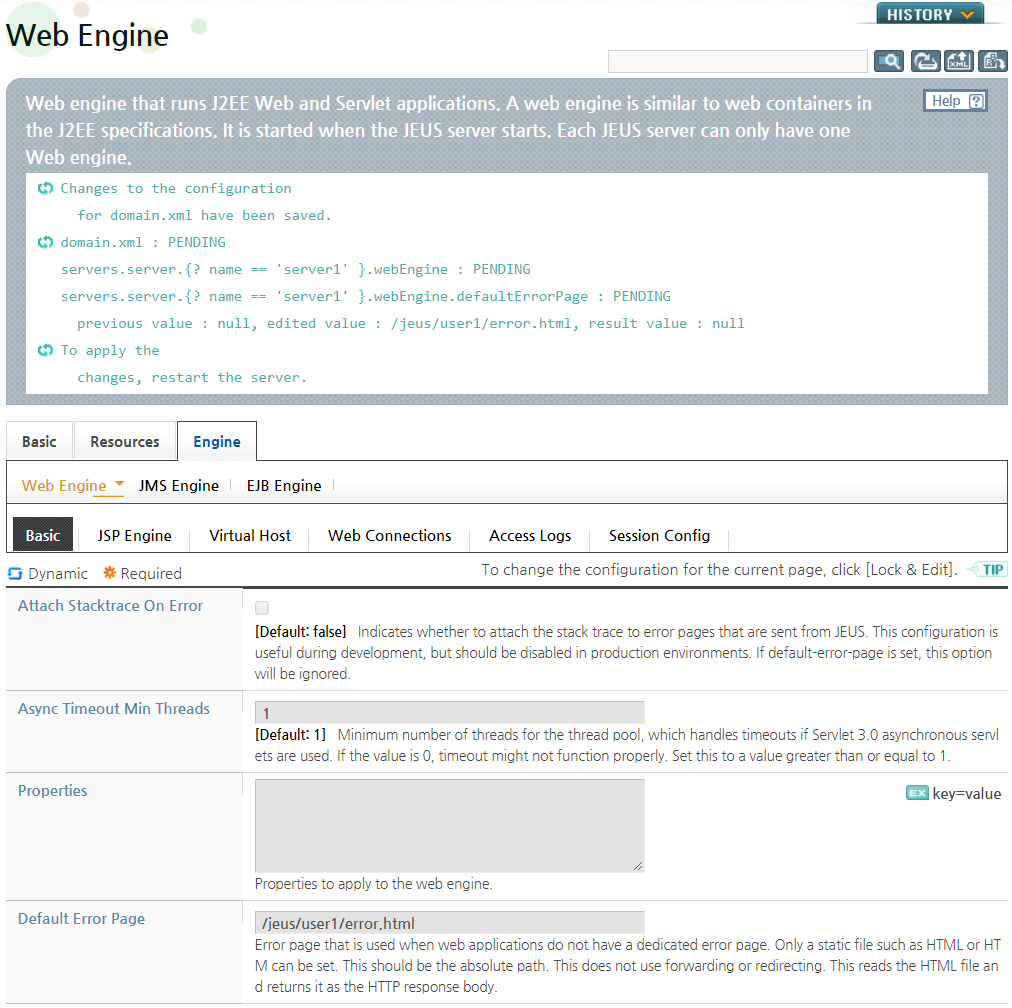Click the rightmost resource export toolbar icon
The width and height of the screenshot is (1012, 1008).
(x=992, y=61)
